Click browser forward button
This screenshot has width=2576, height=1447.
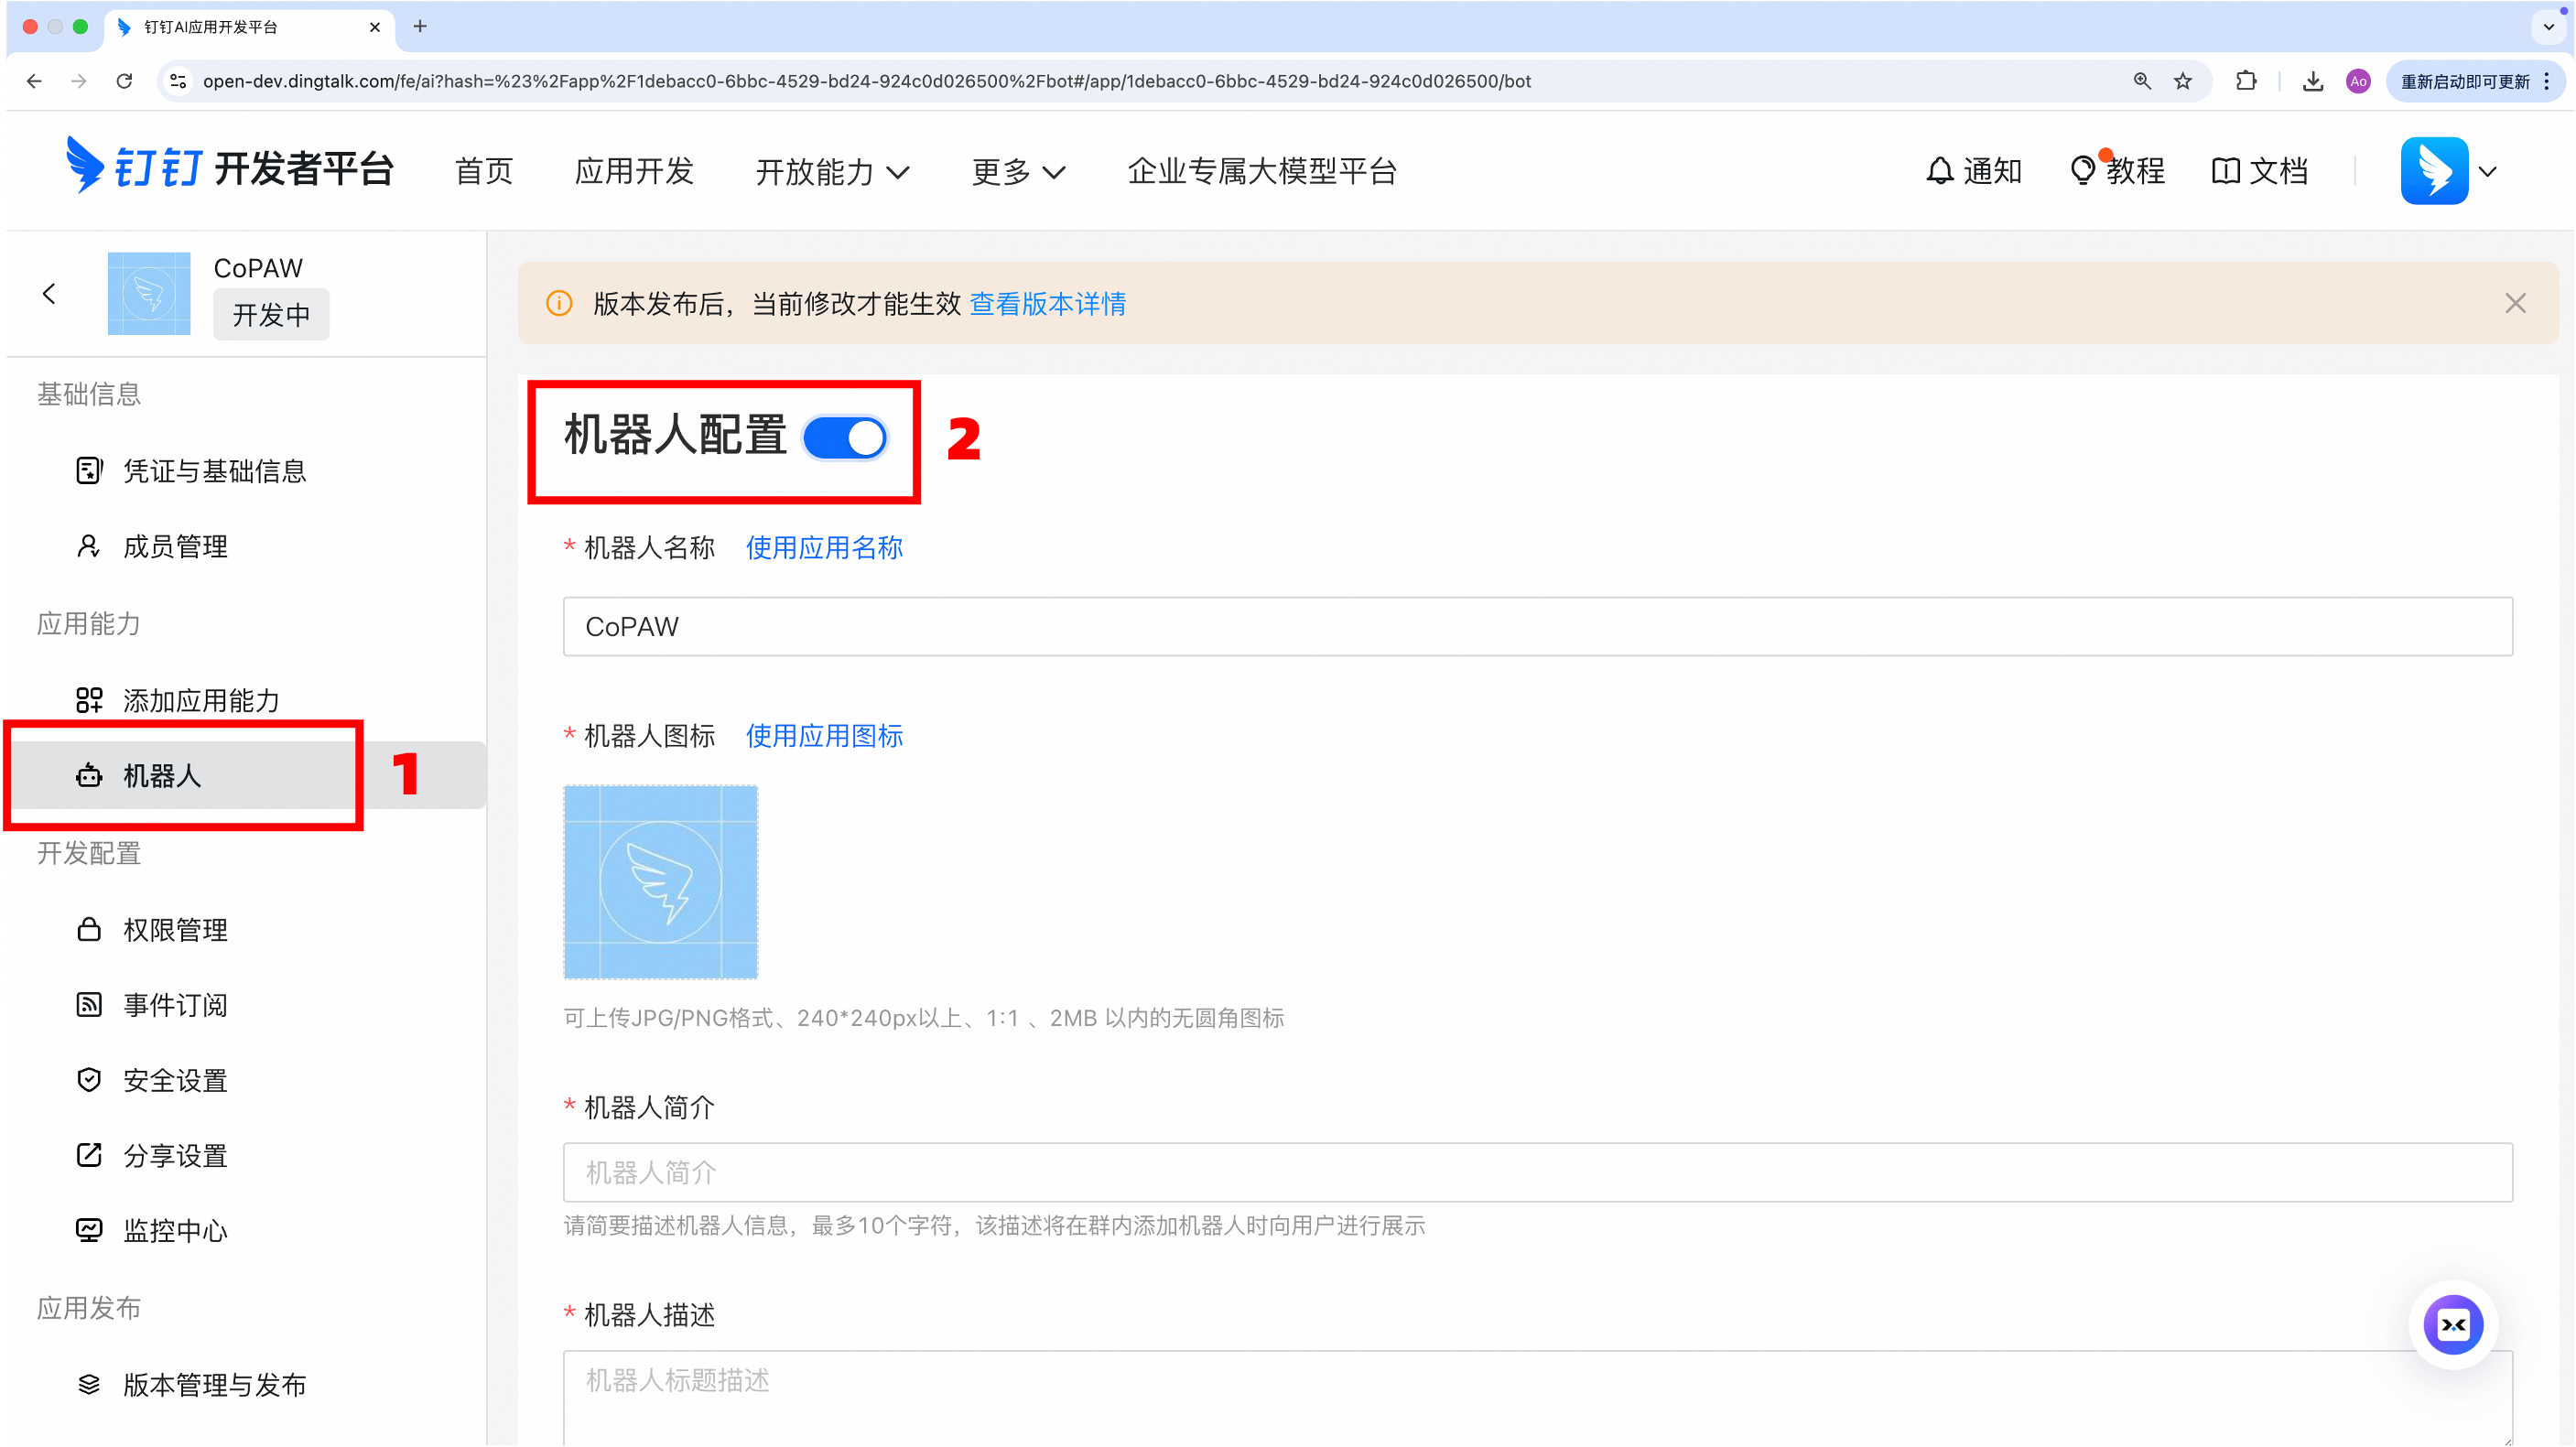click(79, 81)
